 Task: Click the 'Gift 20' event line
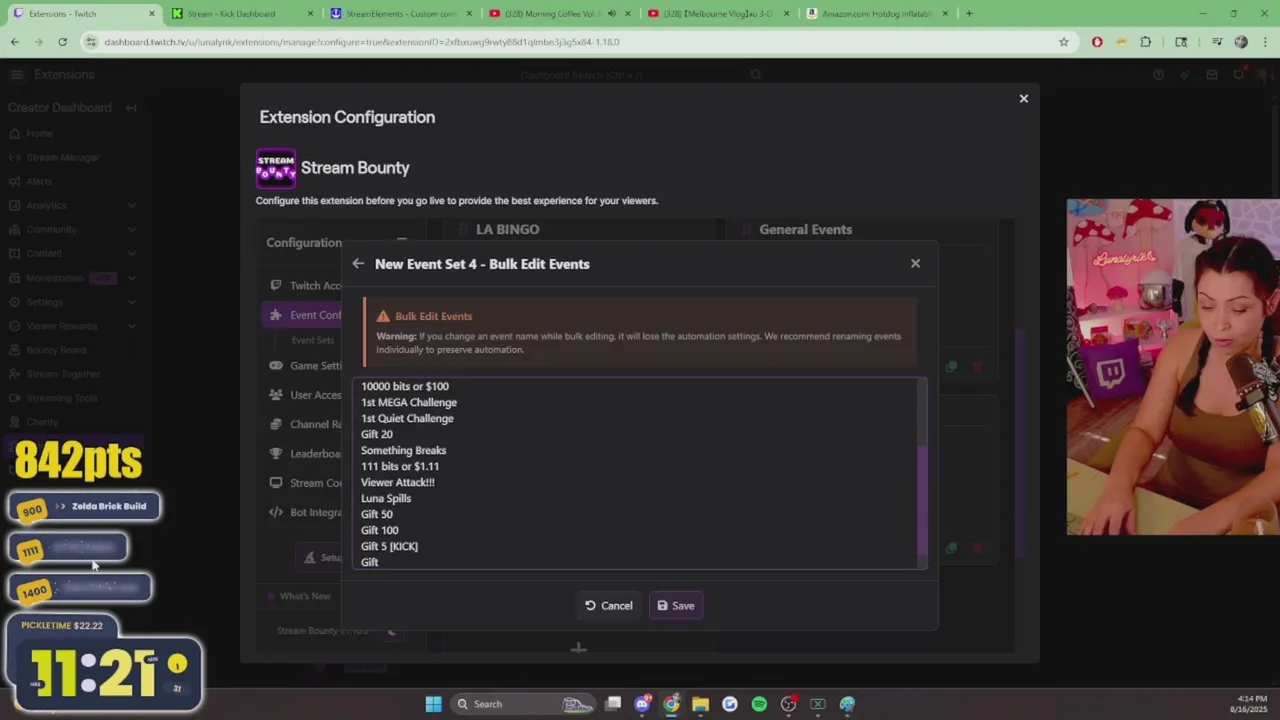point(377,434)
